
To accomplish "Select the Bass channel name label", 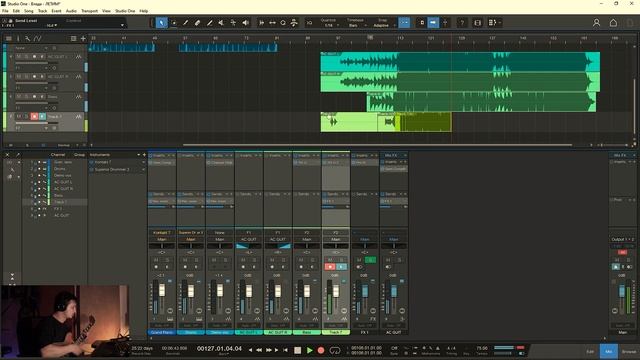I will point(307,332).
